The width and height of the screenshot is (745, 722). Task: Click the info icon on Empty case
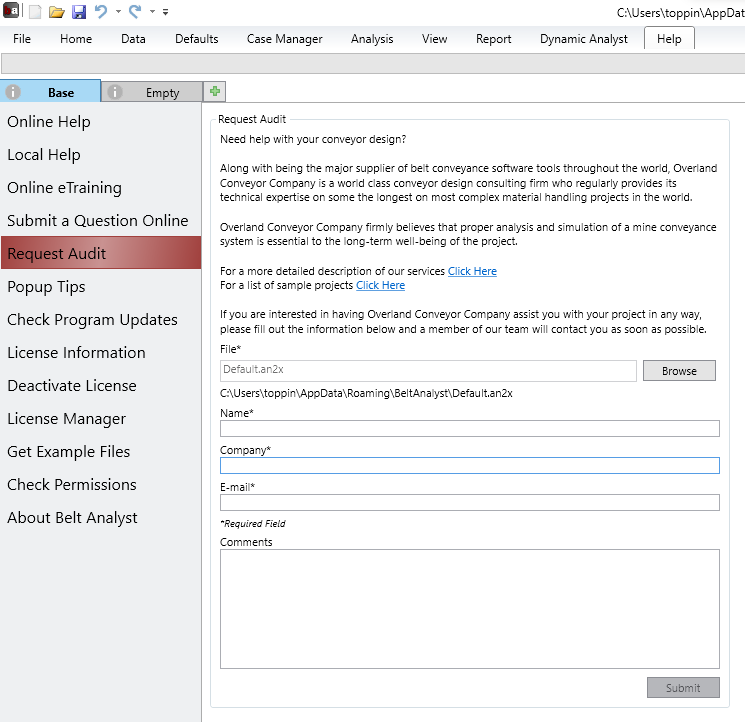(115, 92)
